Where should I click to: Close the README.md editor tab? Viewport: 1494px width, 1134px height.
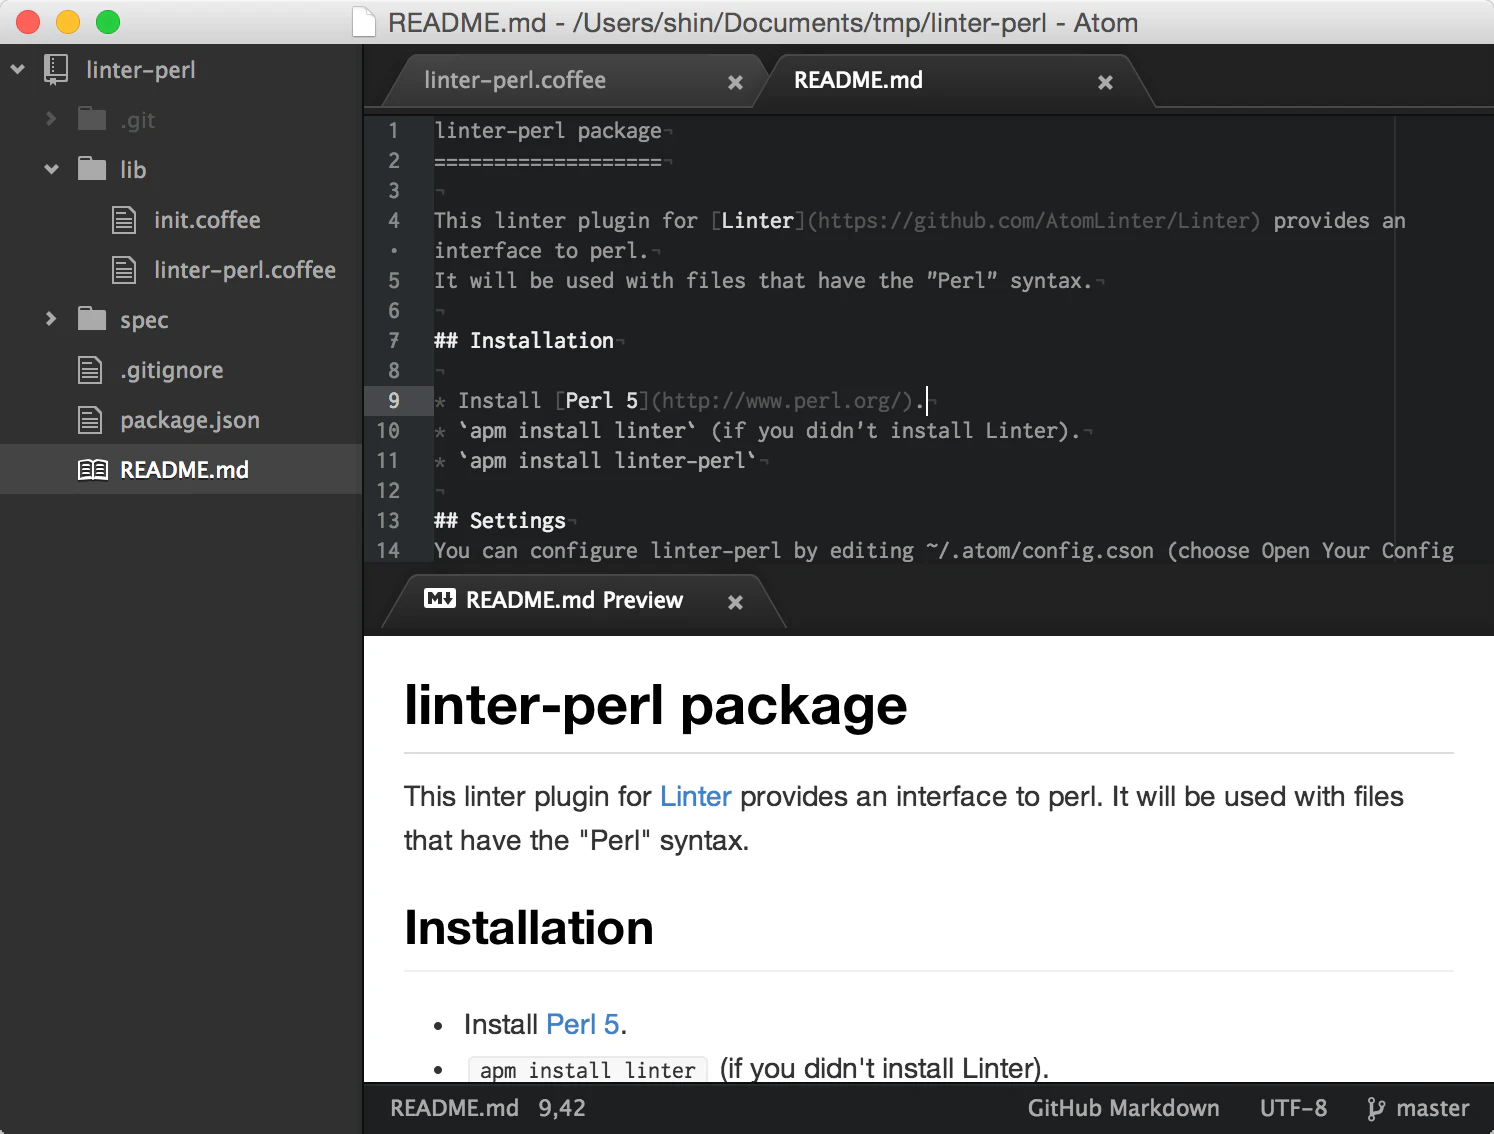[1105, 82]
